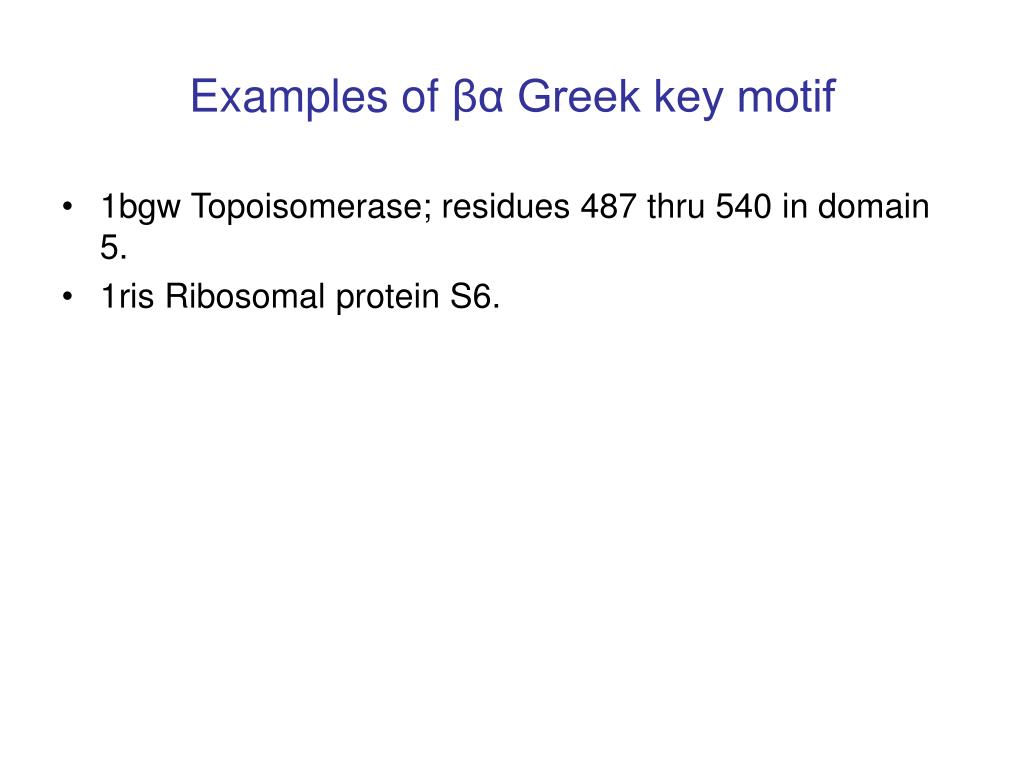Click the '5.' on the wrapped line
1024x768 pixels.
click(114, 248)
